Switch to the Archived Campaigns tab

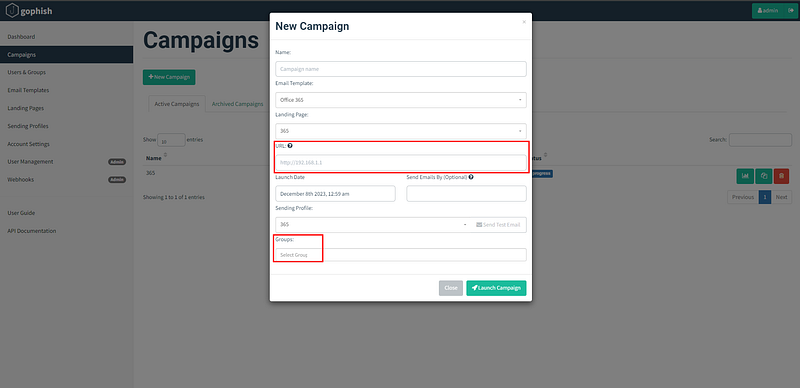coord(238,104)
